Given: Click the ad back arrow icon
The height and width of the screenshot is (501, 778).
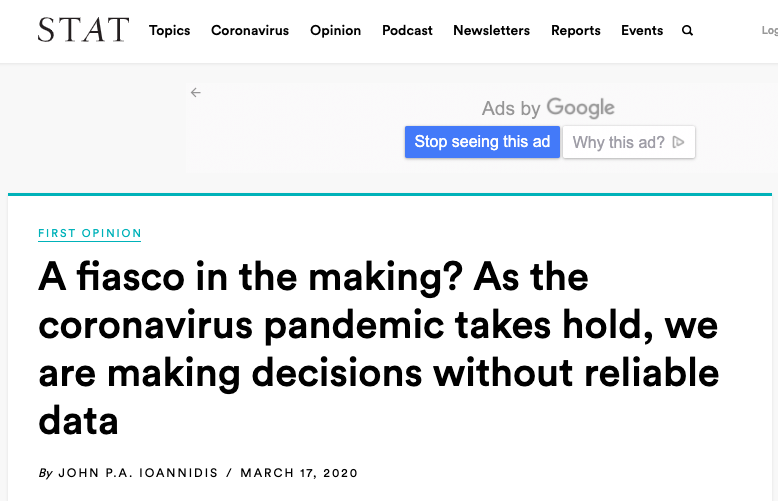Looking at the screenshot, I should coord(196,93).
